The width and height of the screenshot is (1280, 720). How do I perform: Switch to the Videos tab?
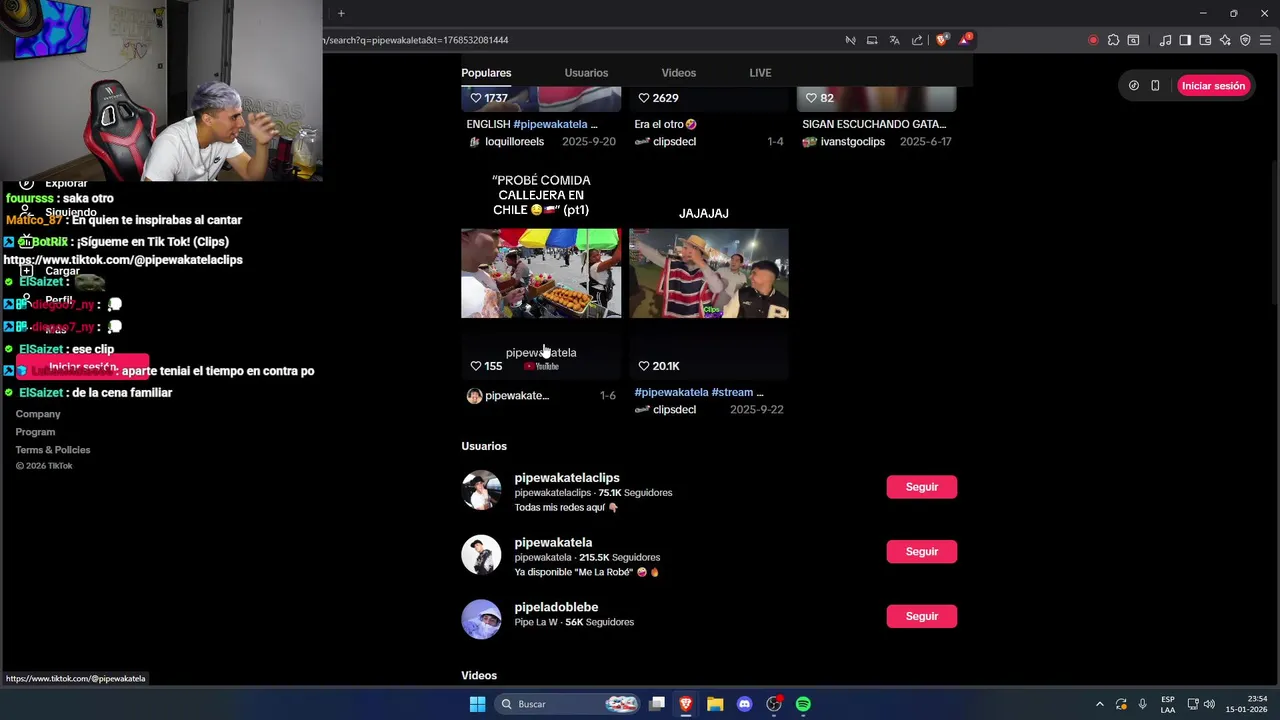678,73
